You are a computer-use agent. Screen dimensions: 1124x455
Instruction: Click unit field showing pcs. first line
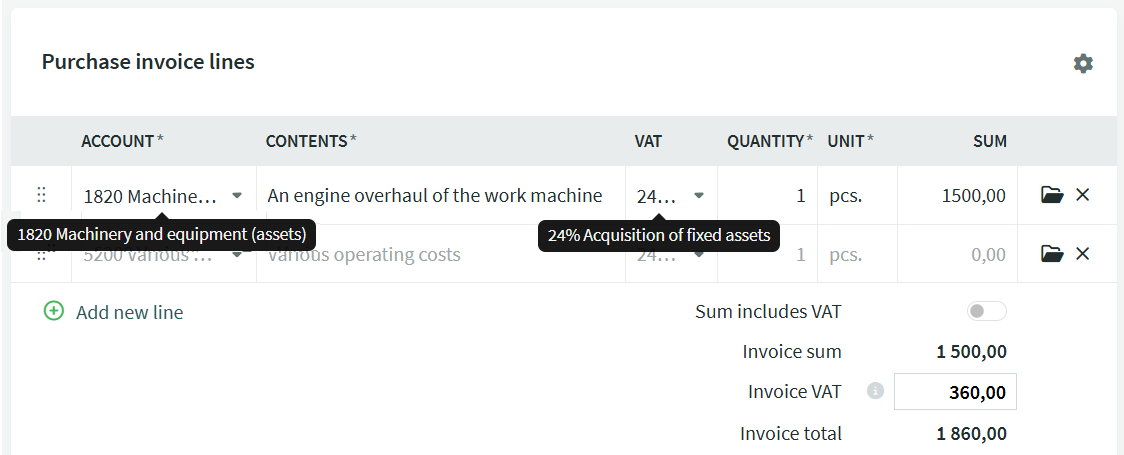(x=856, y=195)
